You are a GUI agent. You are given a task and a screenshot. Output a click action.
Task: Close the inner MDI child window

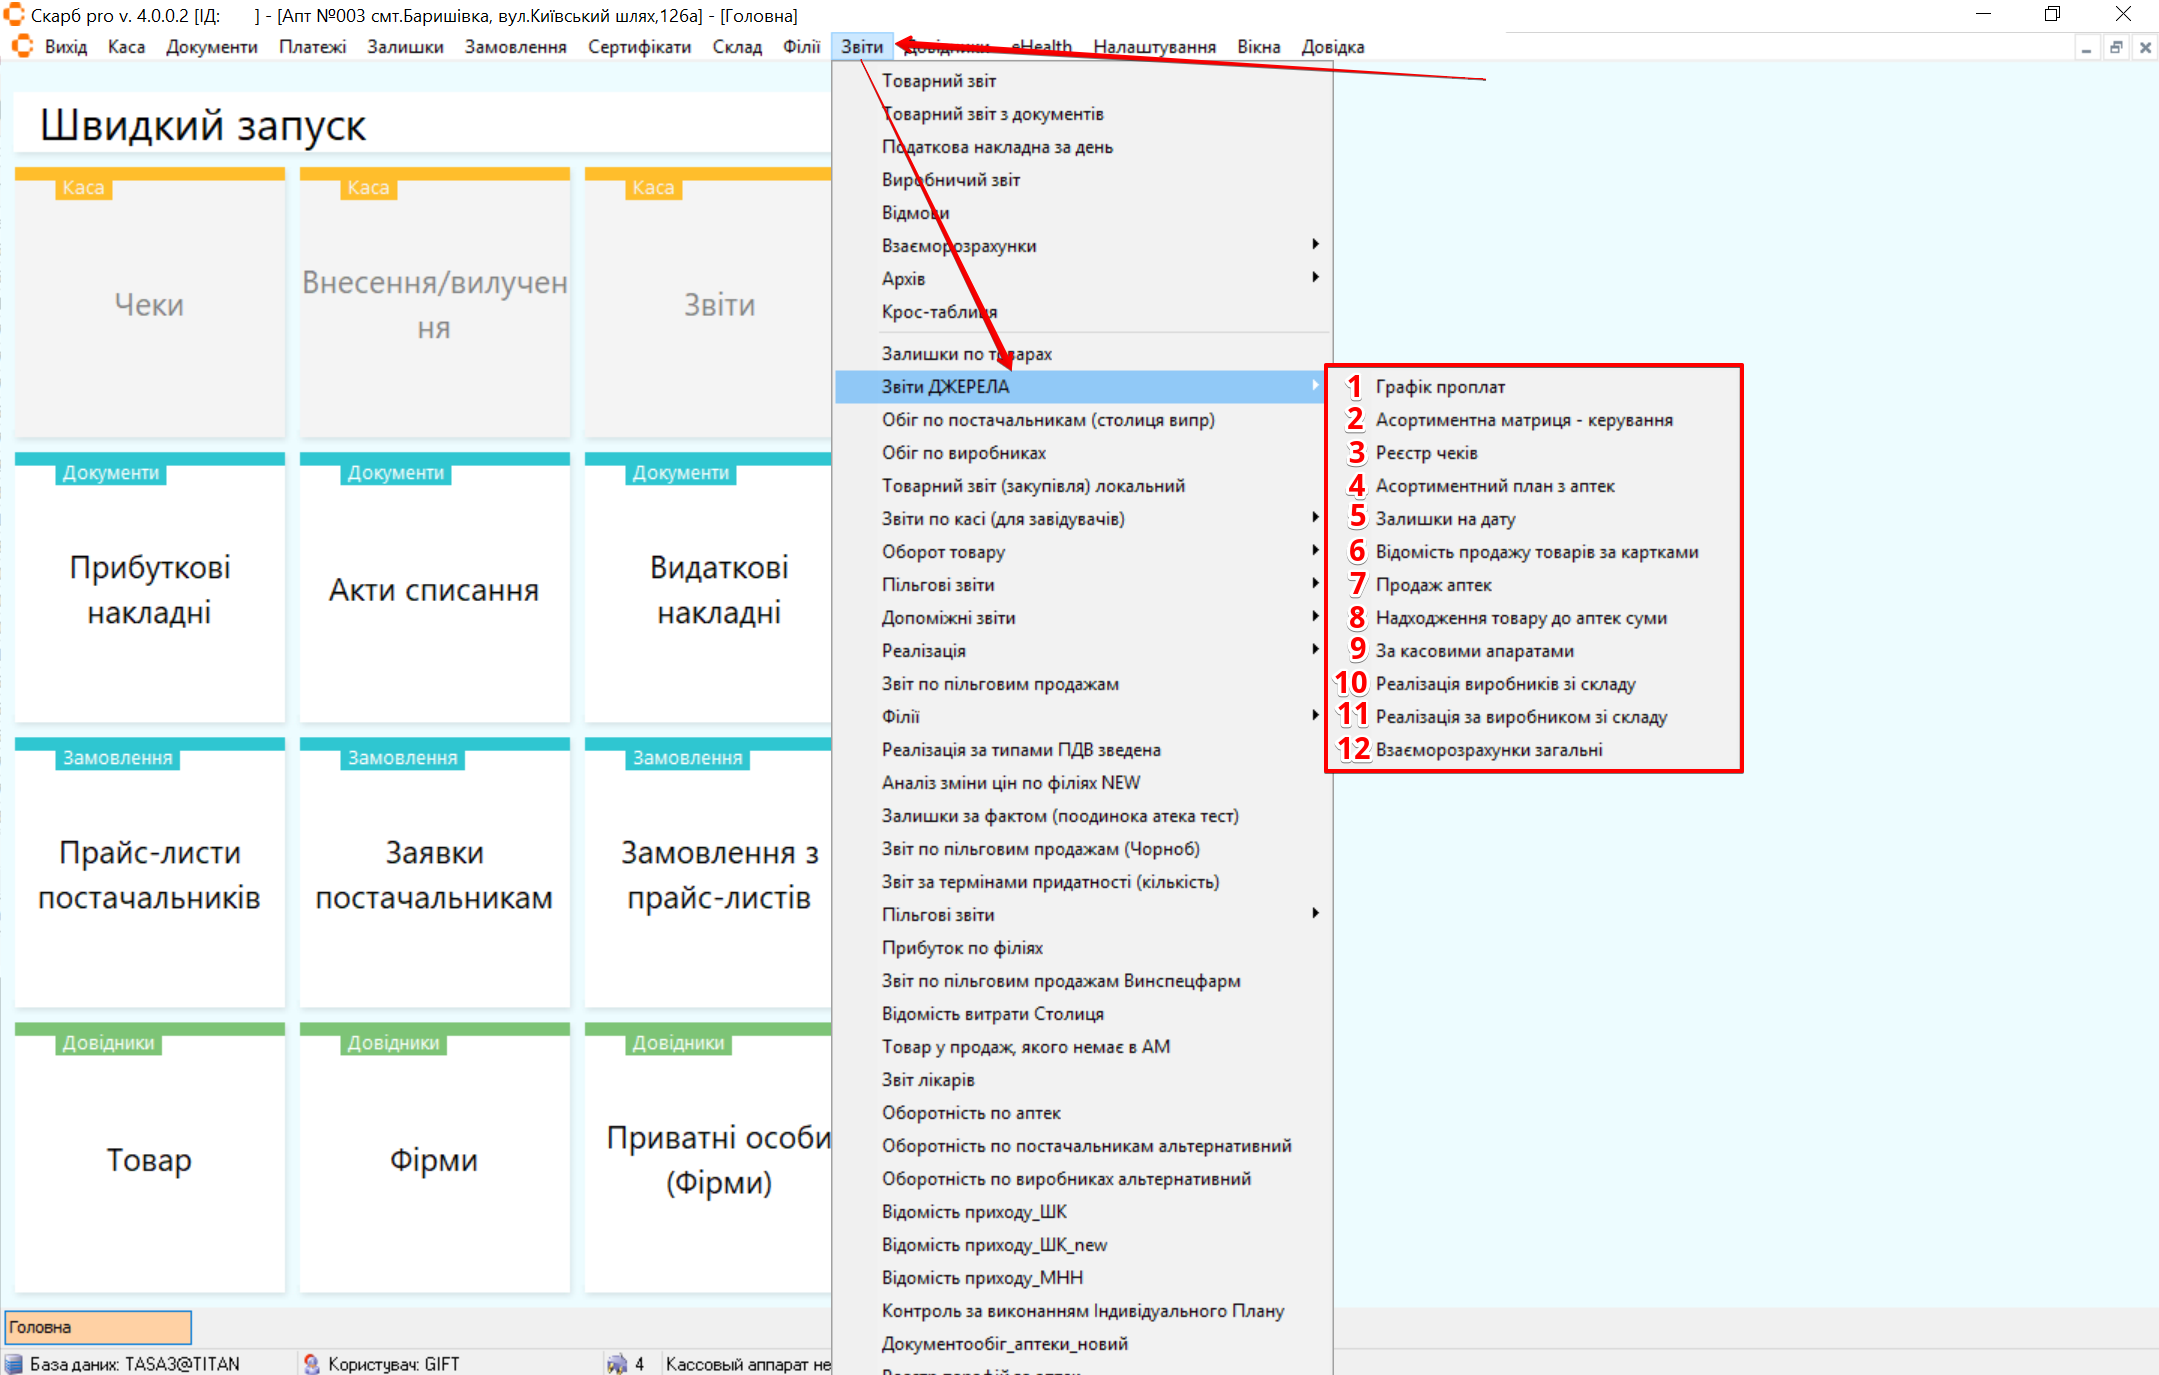point(2145,47)
